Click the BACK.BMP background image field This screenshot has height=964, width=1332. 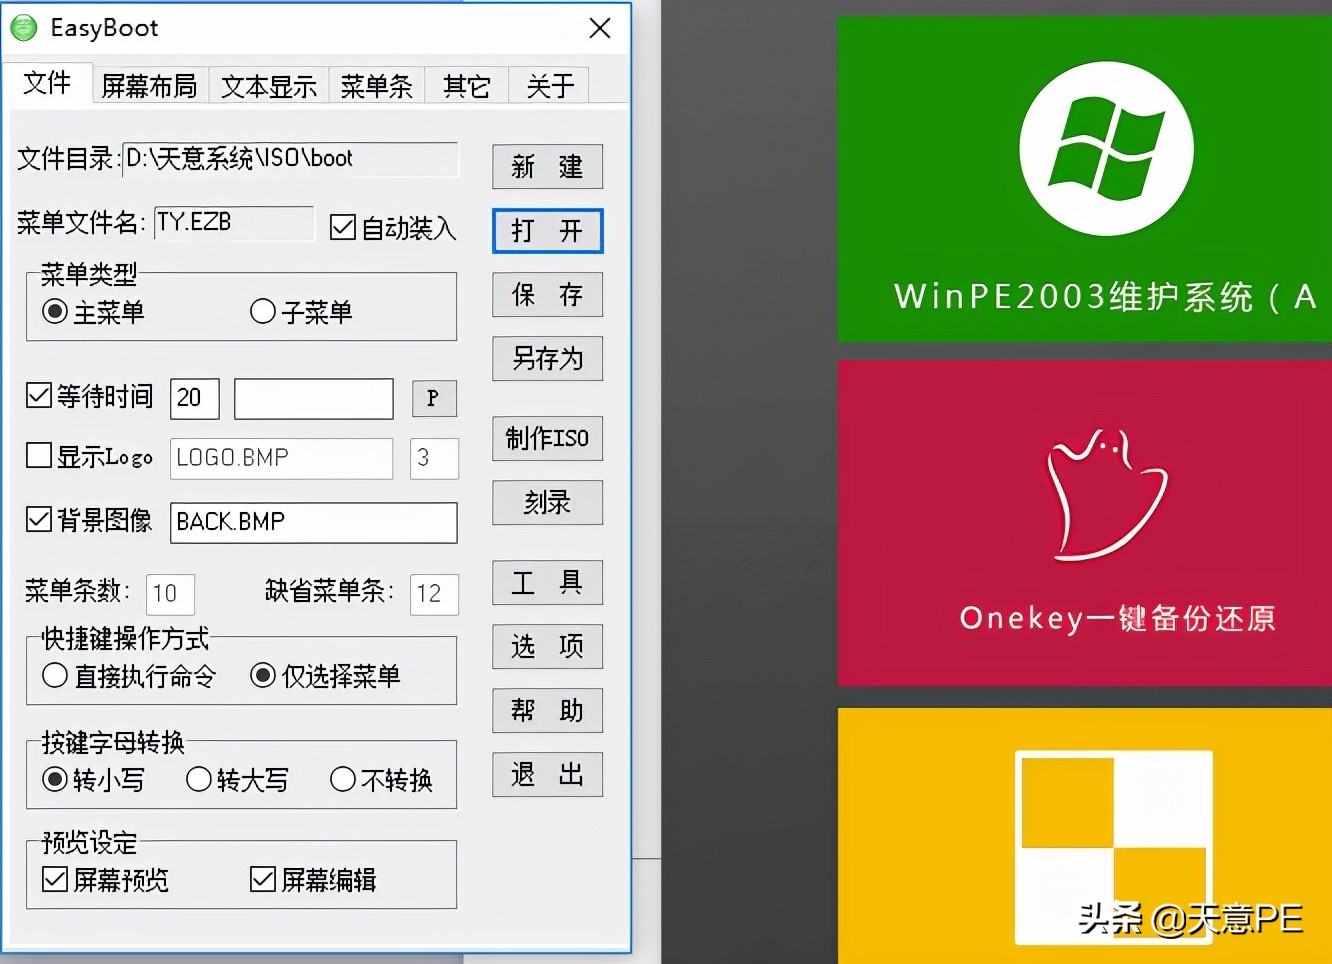(x=314, y=522)
